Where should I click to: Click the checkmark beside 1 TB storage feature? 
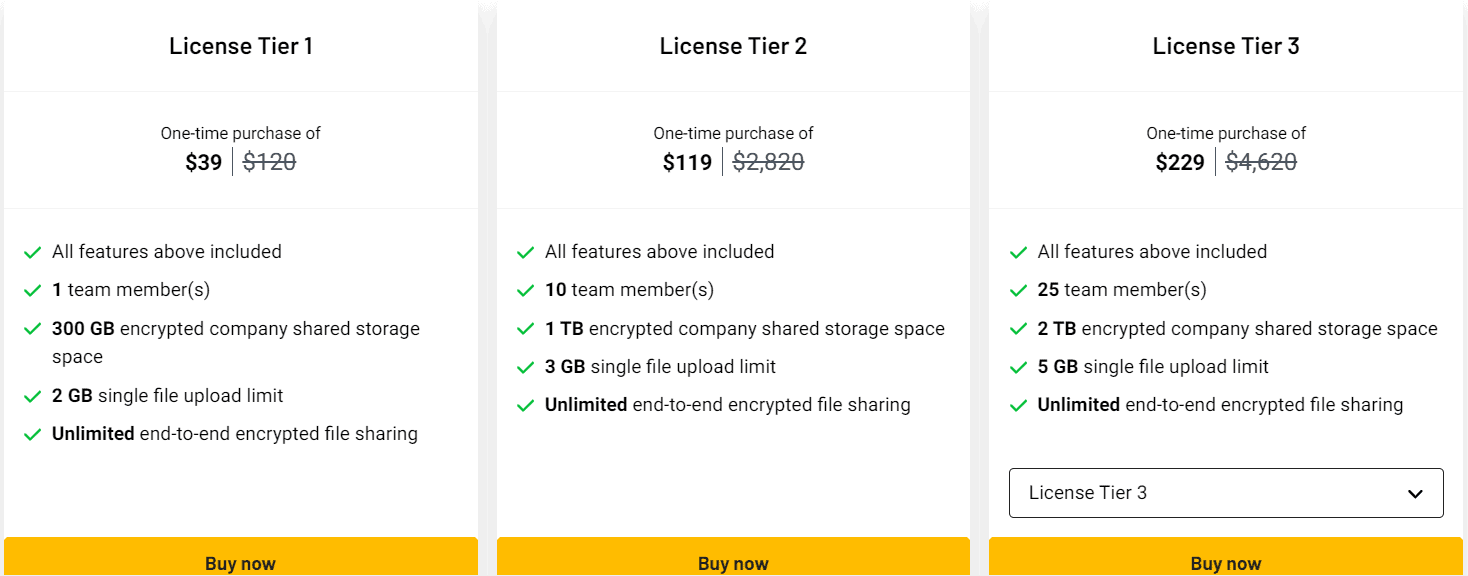[525, 328]
